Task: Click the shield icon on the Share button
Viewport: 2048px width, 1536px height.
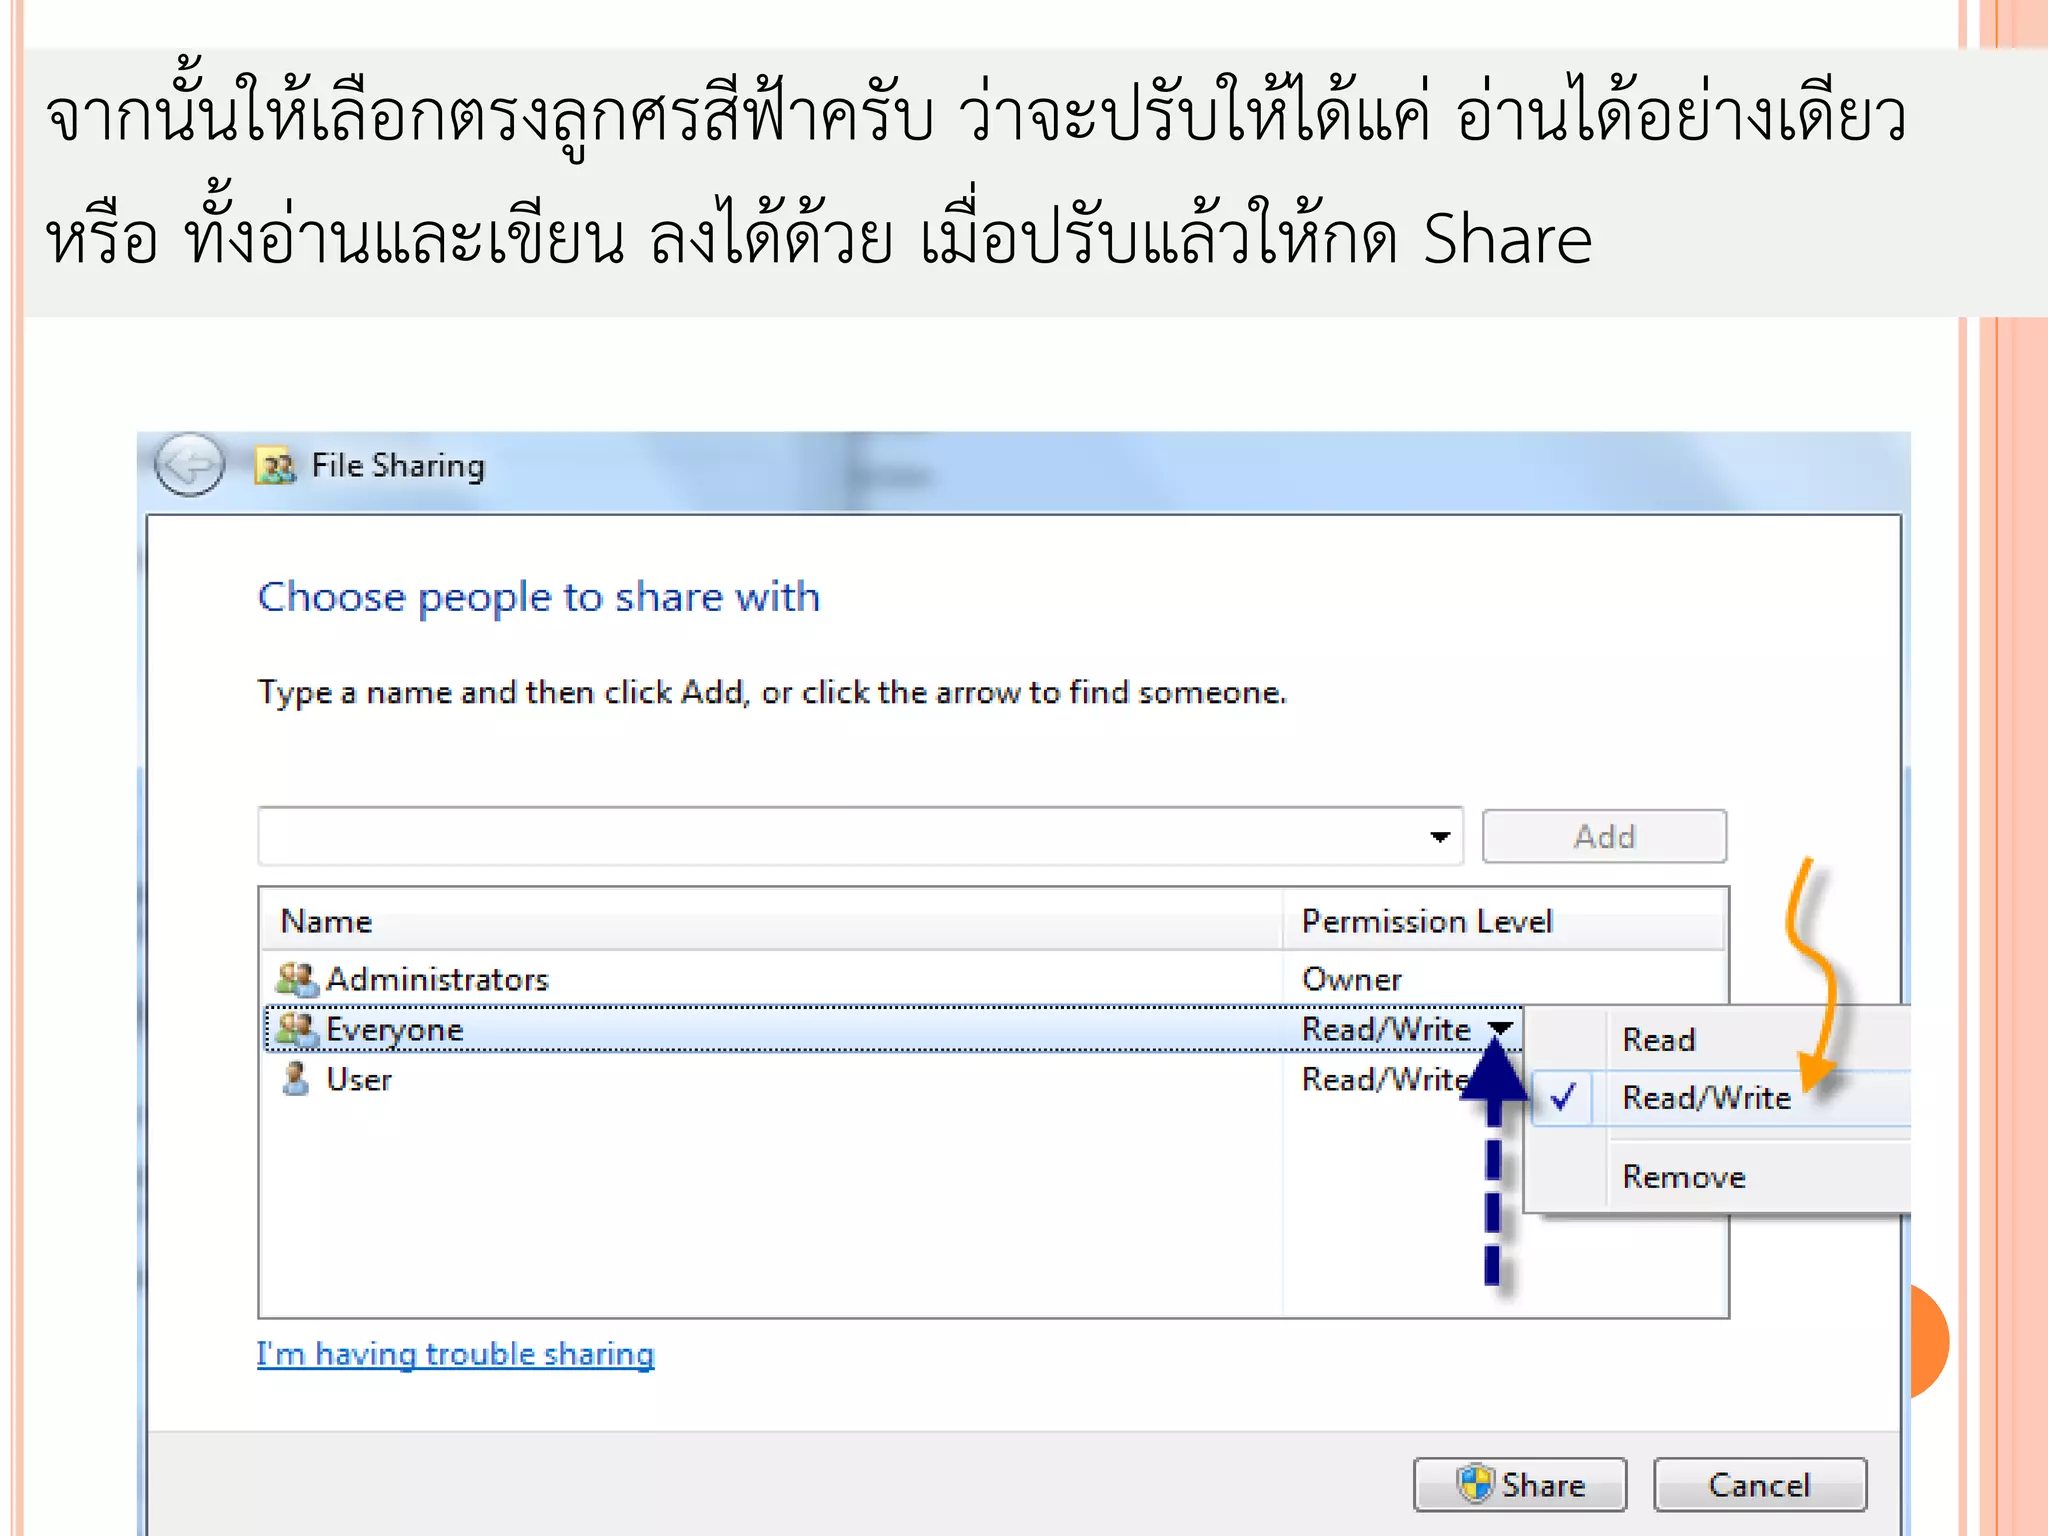Action: [x=1475, y=1484]
